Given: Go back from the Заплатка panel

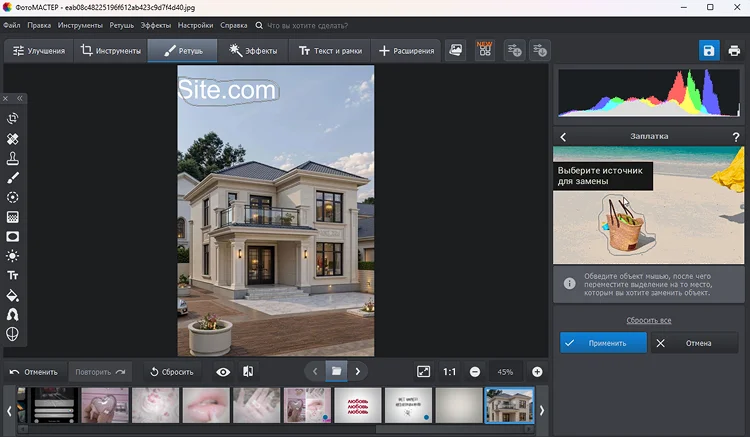Looking at the screenshot, I should coord(563,137).
